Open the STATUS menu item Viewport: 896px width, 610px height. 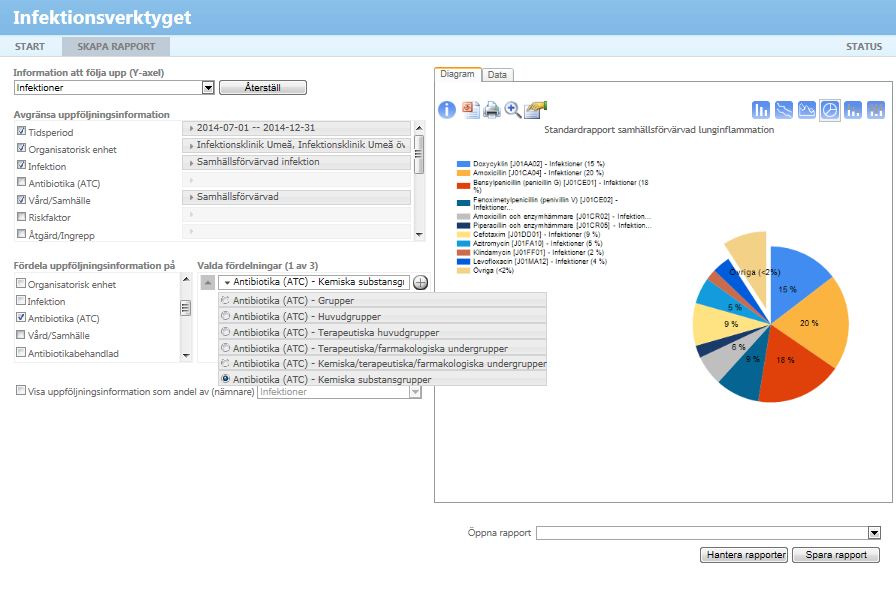click(x=864, y=47)
